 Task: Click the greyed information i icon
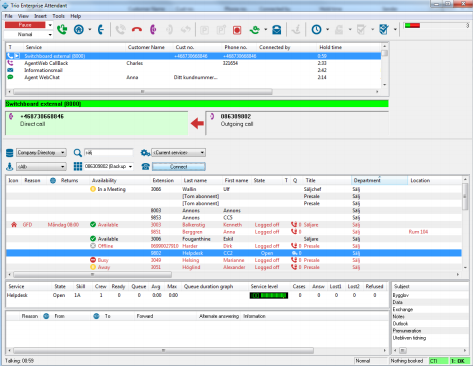tap(296, 30)
